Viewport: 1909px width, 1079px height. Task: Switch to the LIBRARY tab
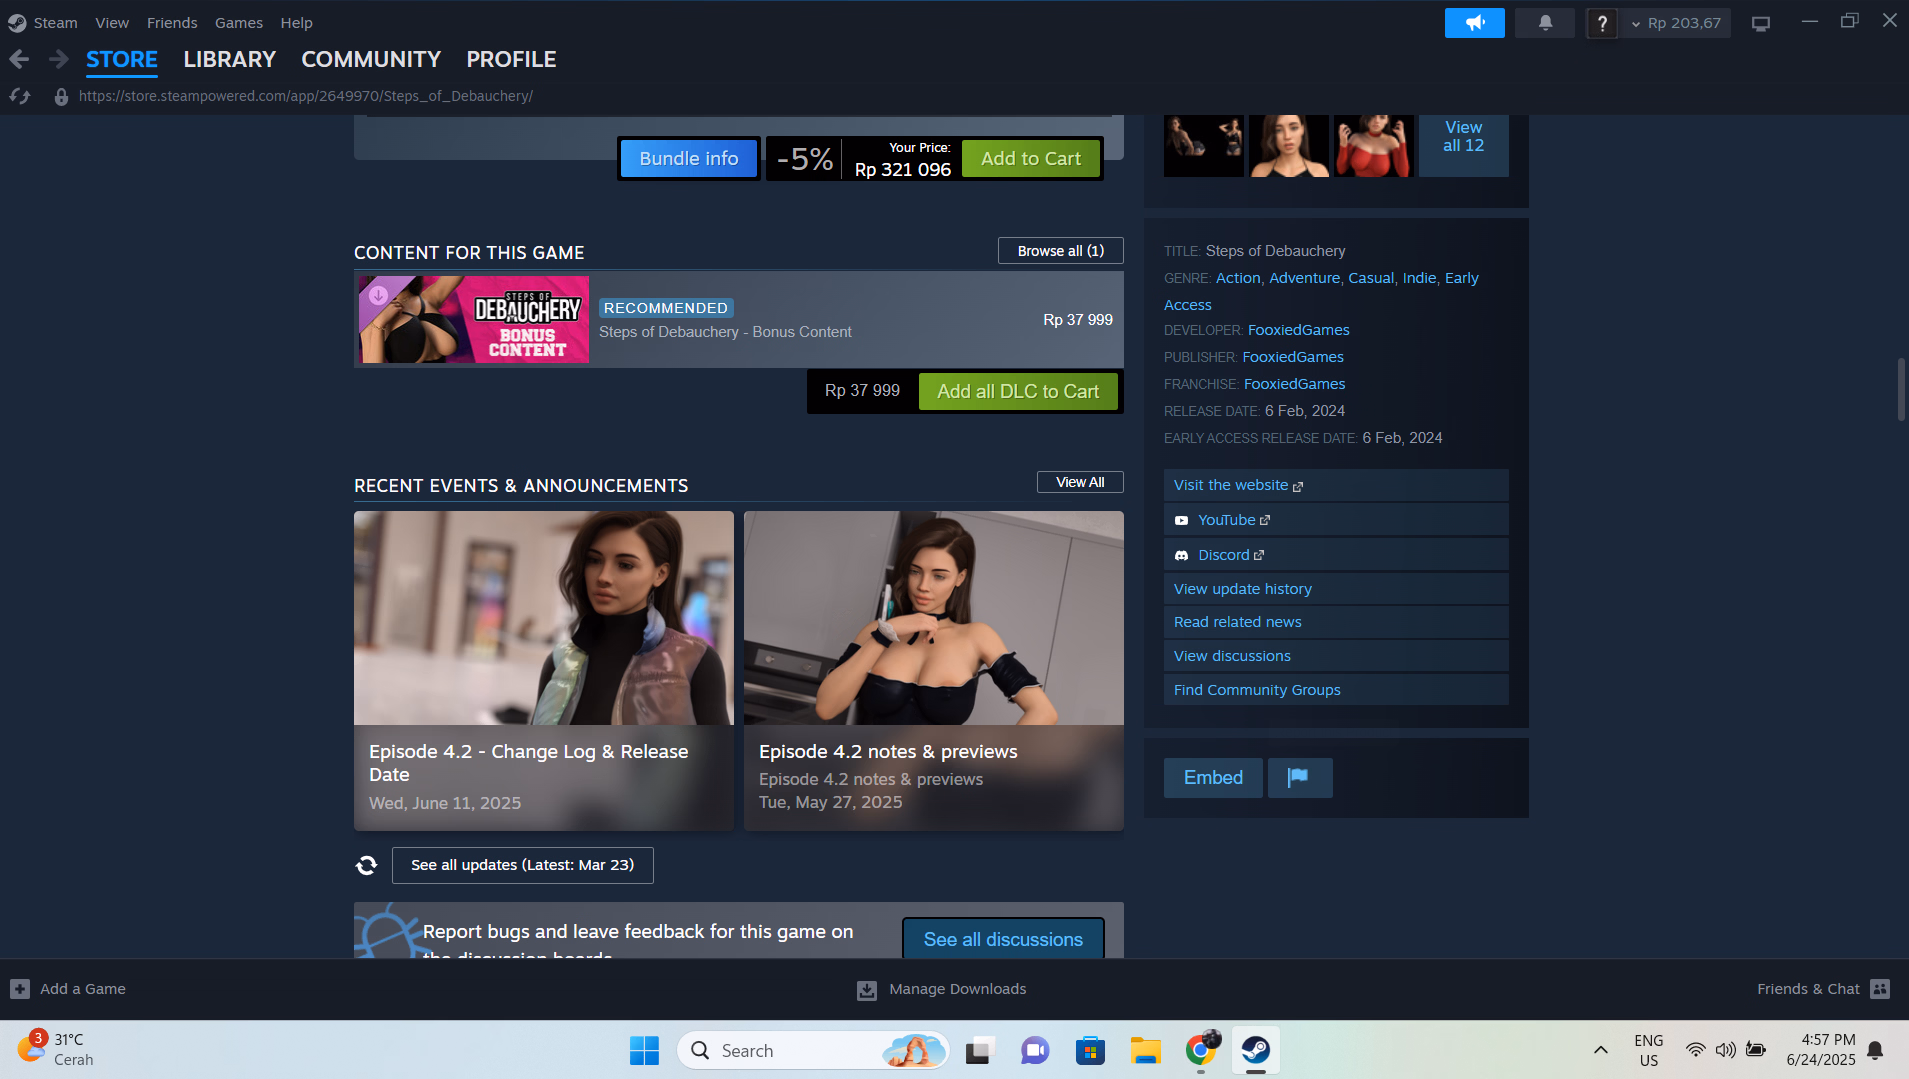(229, 59)
